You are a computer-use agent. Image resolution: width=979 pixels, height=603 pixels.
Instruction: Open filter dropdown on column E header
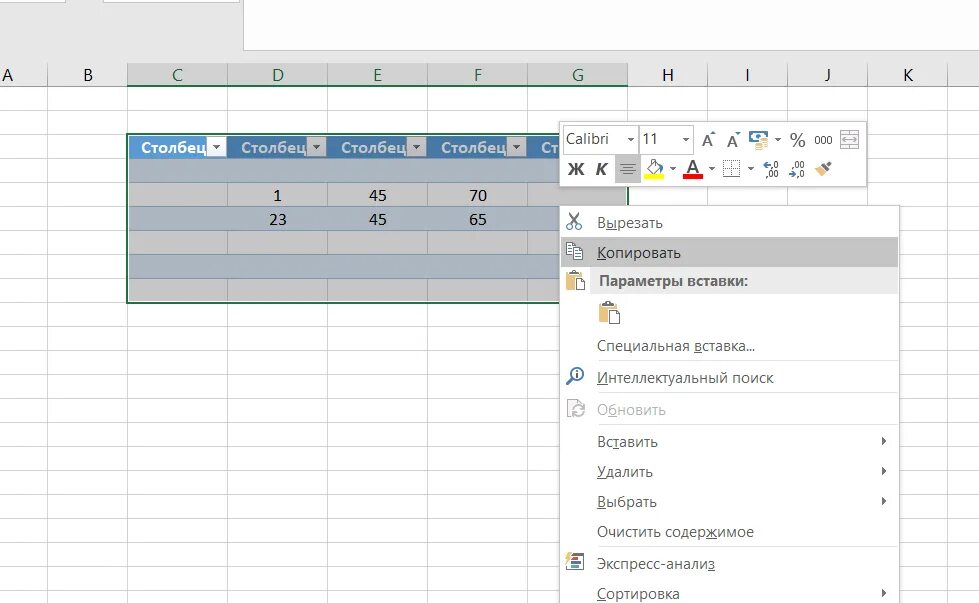[x=416, y=147]
